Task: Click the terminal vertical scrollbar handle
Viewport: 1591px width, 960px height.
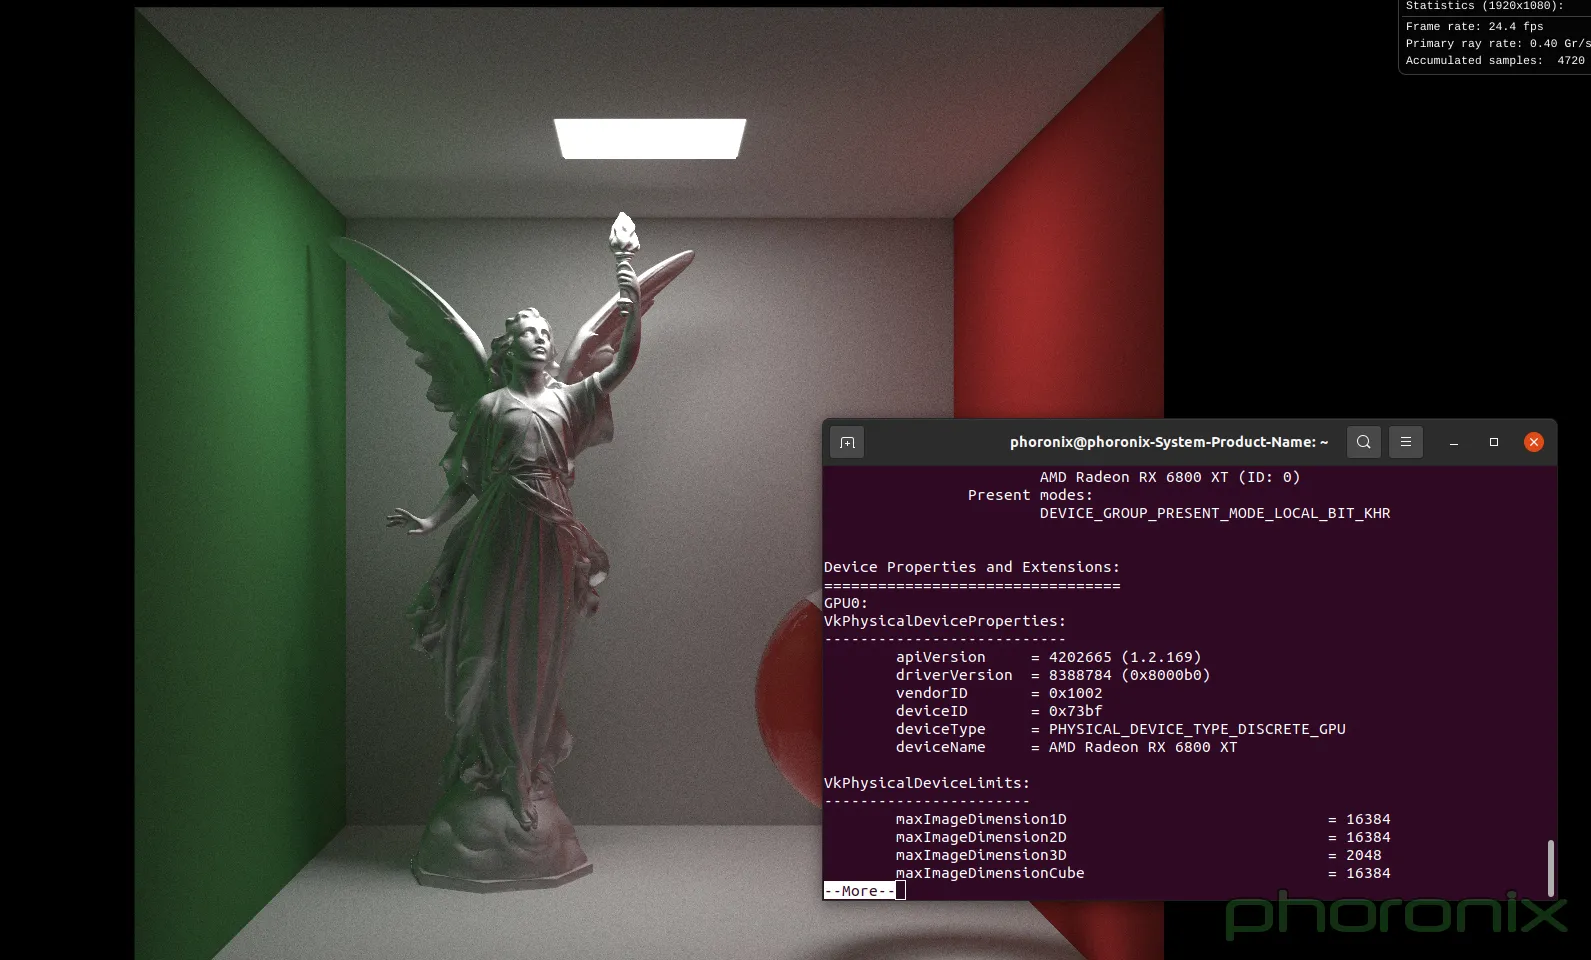Action: [x=1551, y=868]
